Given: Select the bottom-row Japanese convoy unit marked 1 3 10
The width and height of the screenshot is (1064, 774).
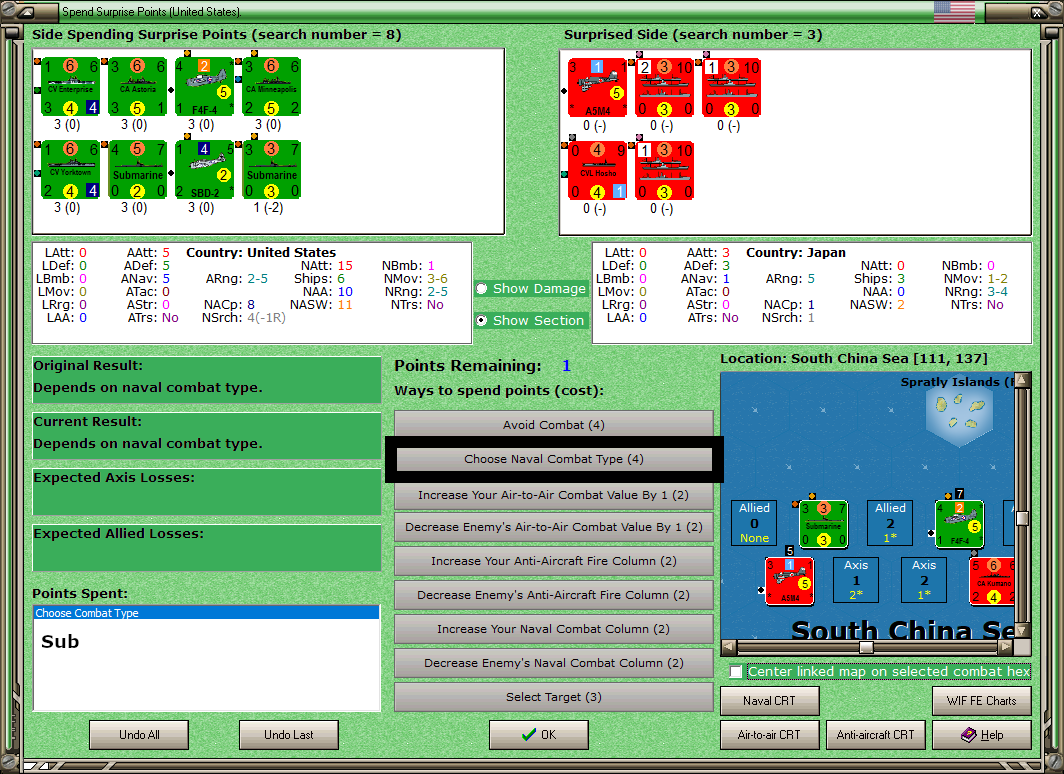Looking at the screenshot, I should coord(664,171).
